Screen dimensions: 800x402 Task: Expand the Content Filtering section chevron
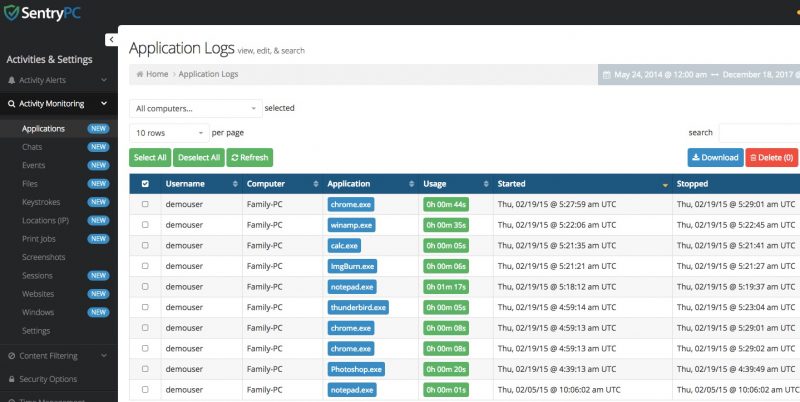(104, 356)
